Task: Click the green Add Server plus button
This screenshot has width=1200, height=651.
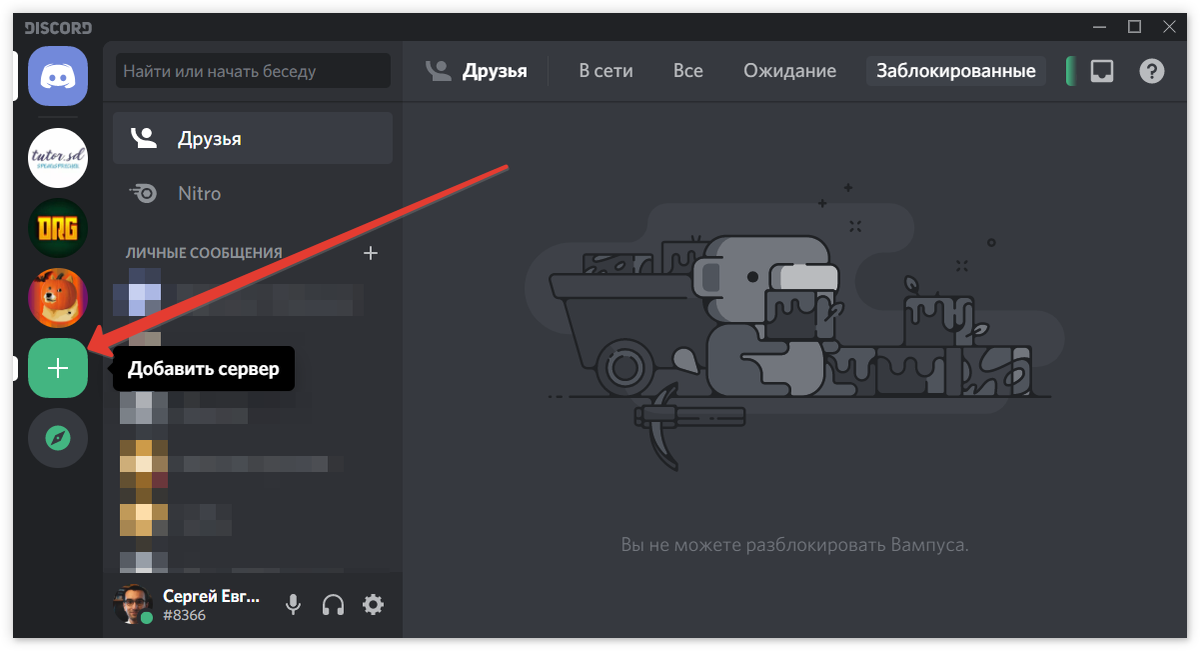Action: tap(58, 368)
